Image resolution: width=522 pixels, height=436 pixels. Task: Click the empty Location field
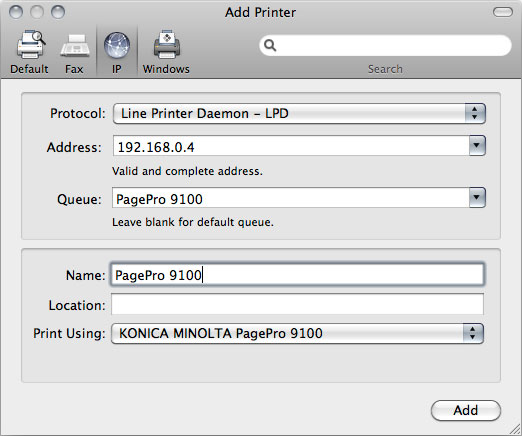point(297,304)
